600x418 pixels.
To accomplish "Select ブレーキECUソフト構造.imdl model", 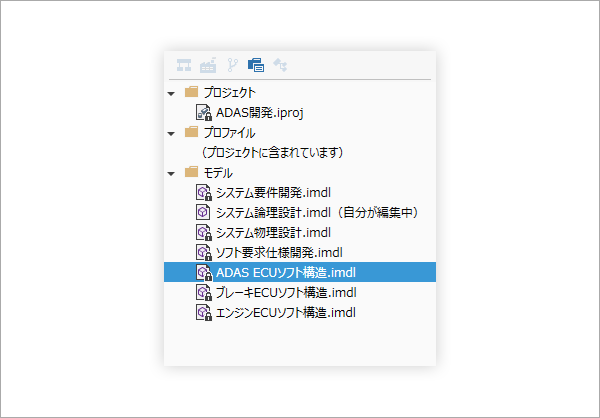I will [286, 292].
